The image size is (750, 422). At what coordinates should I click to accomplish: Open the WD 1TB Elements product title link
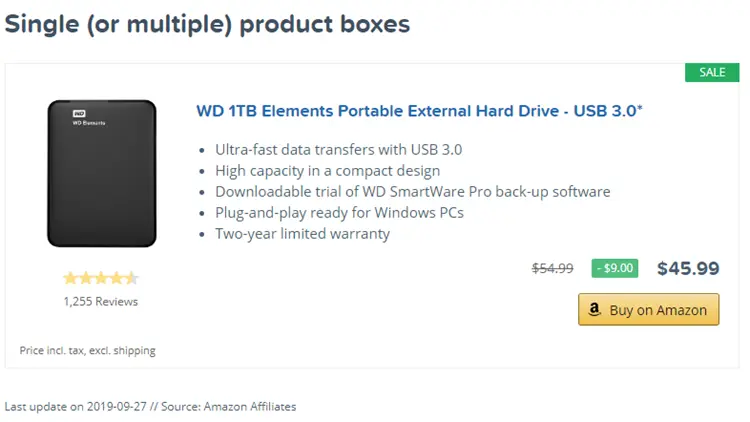[419, 111]
